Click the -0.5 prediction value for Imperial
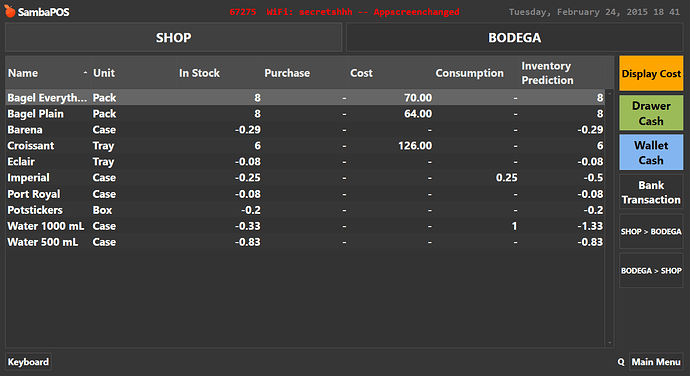This screenshot has height=376, width=690. tap(593, 177)
